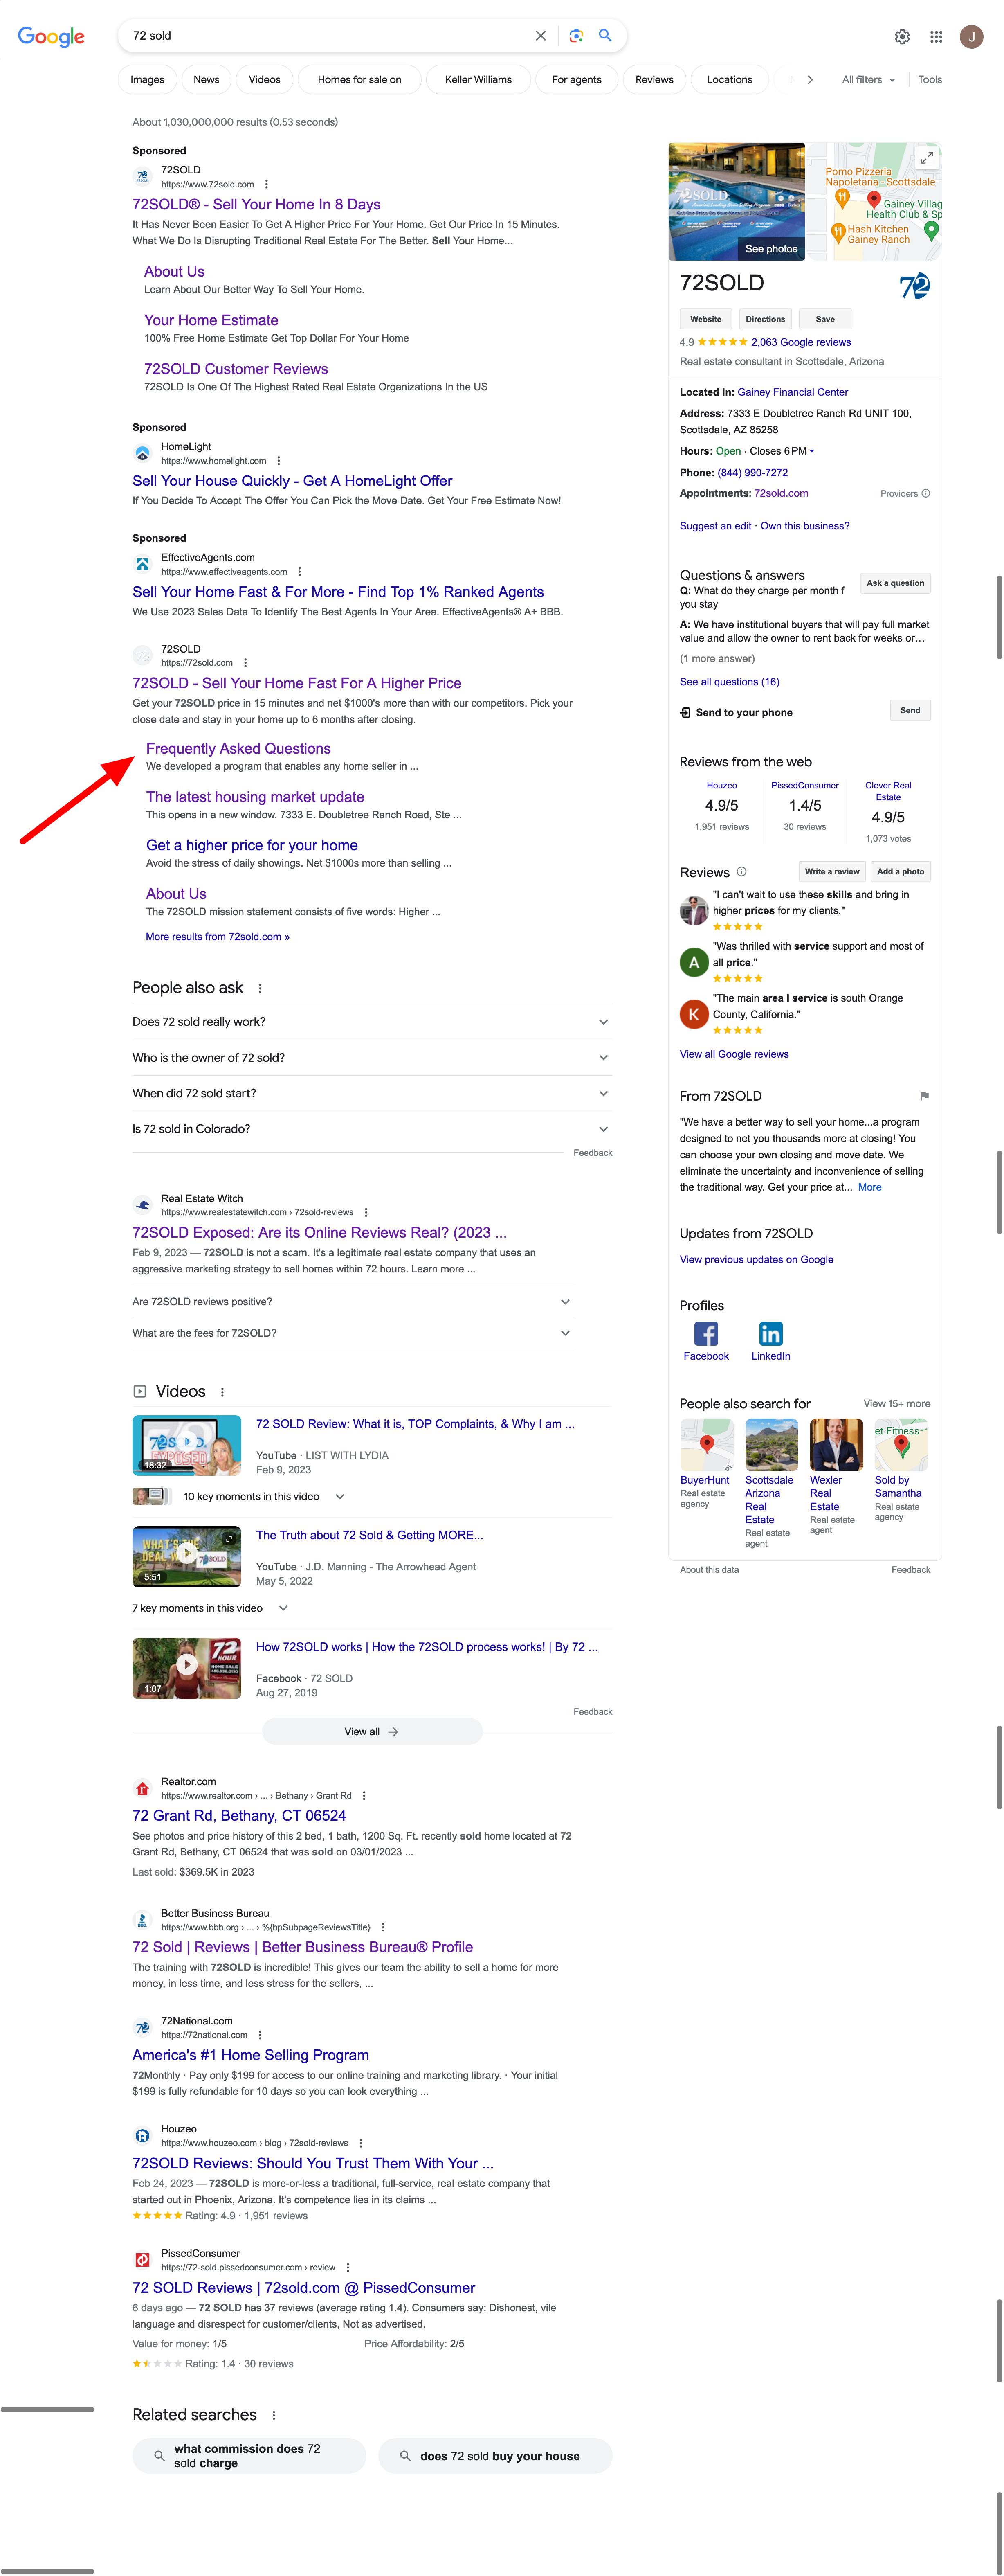Click Ask a question button
This screenshot has width=1004, height=2576.
pos(895,583)
